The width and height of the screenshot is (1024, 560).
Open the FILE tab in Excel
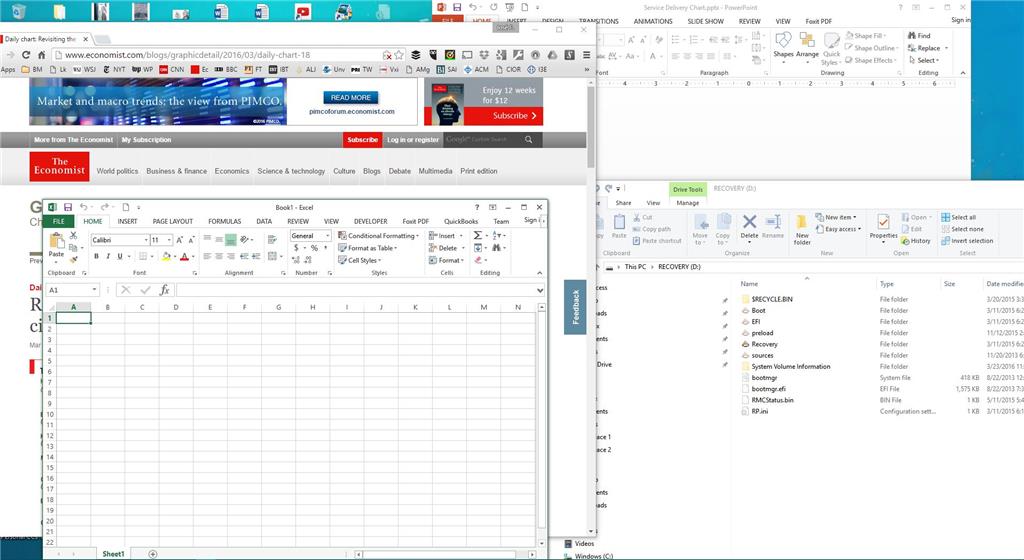[x=59, y=221]
